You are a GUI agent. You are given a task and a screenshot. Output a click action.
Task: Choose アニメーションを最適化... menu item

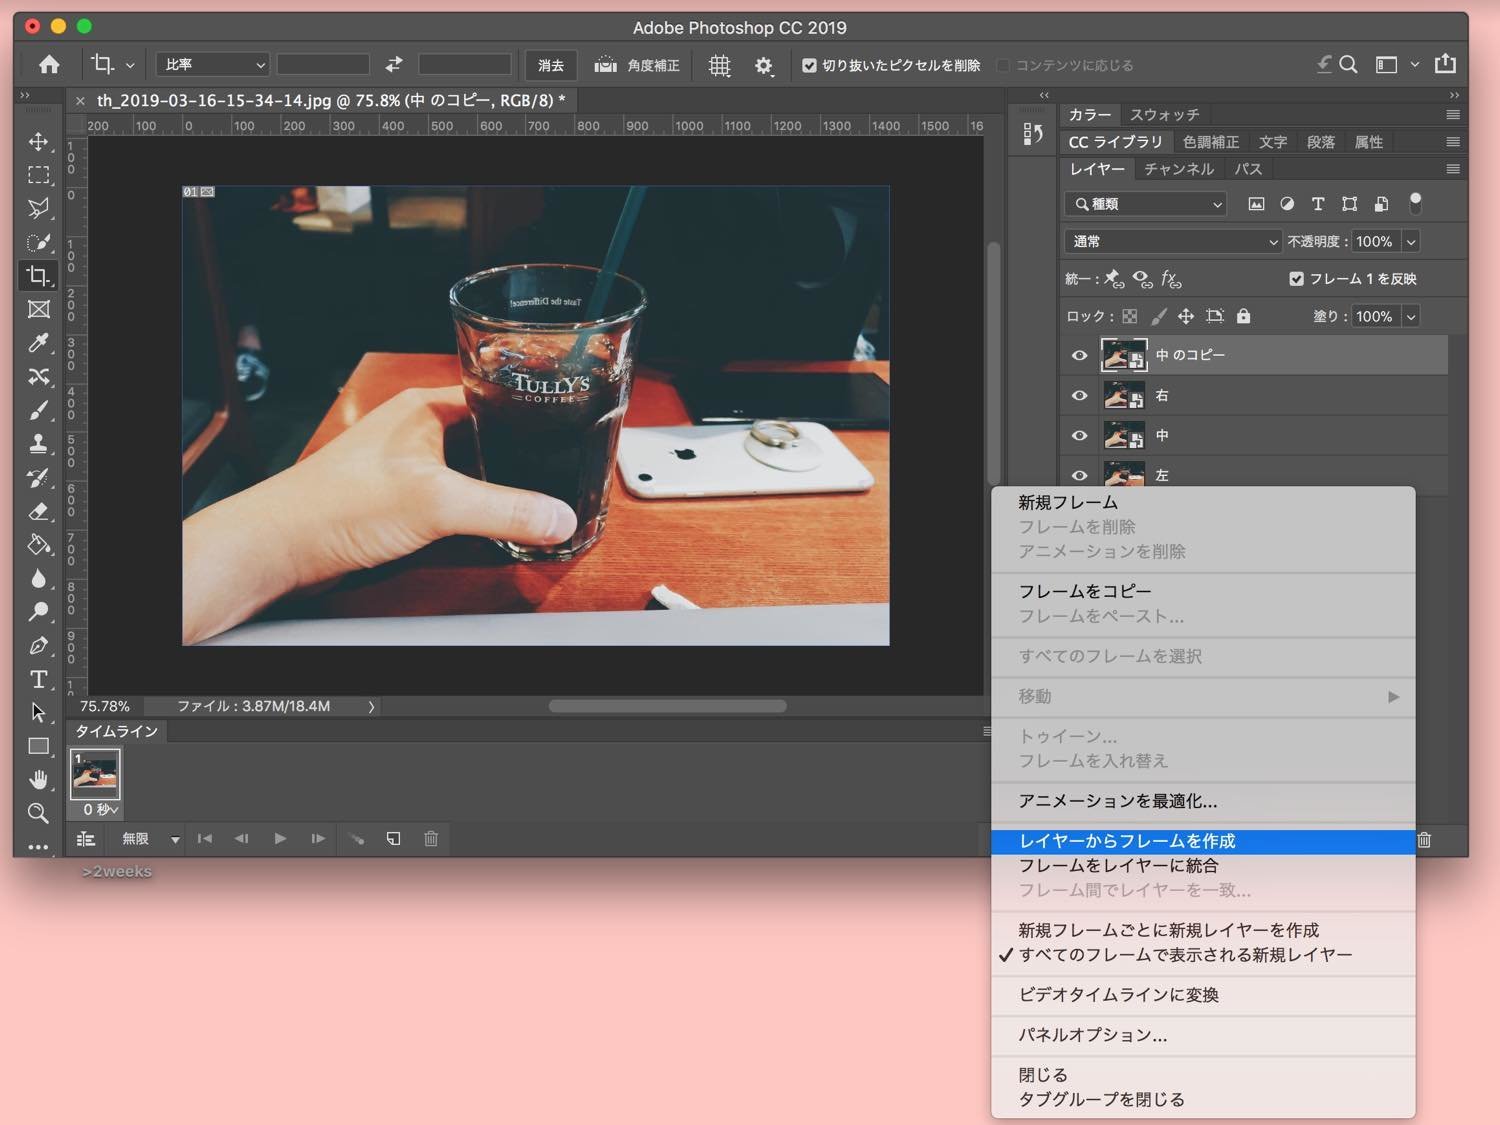pyautogui.click(x=1203, y=802)
